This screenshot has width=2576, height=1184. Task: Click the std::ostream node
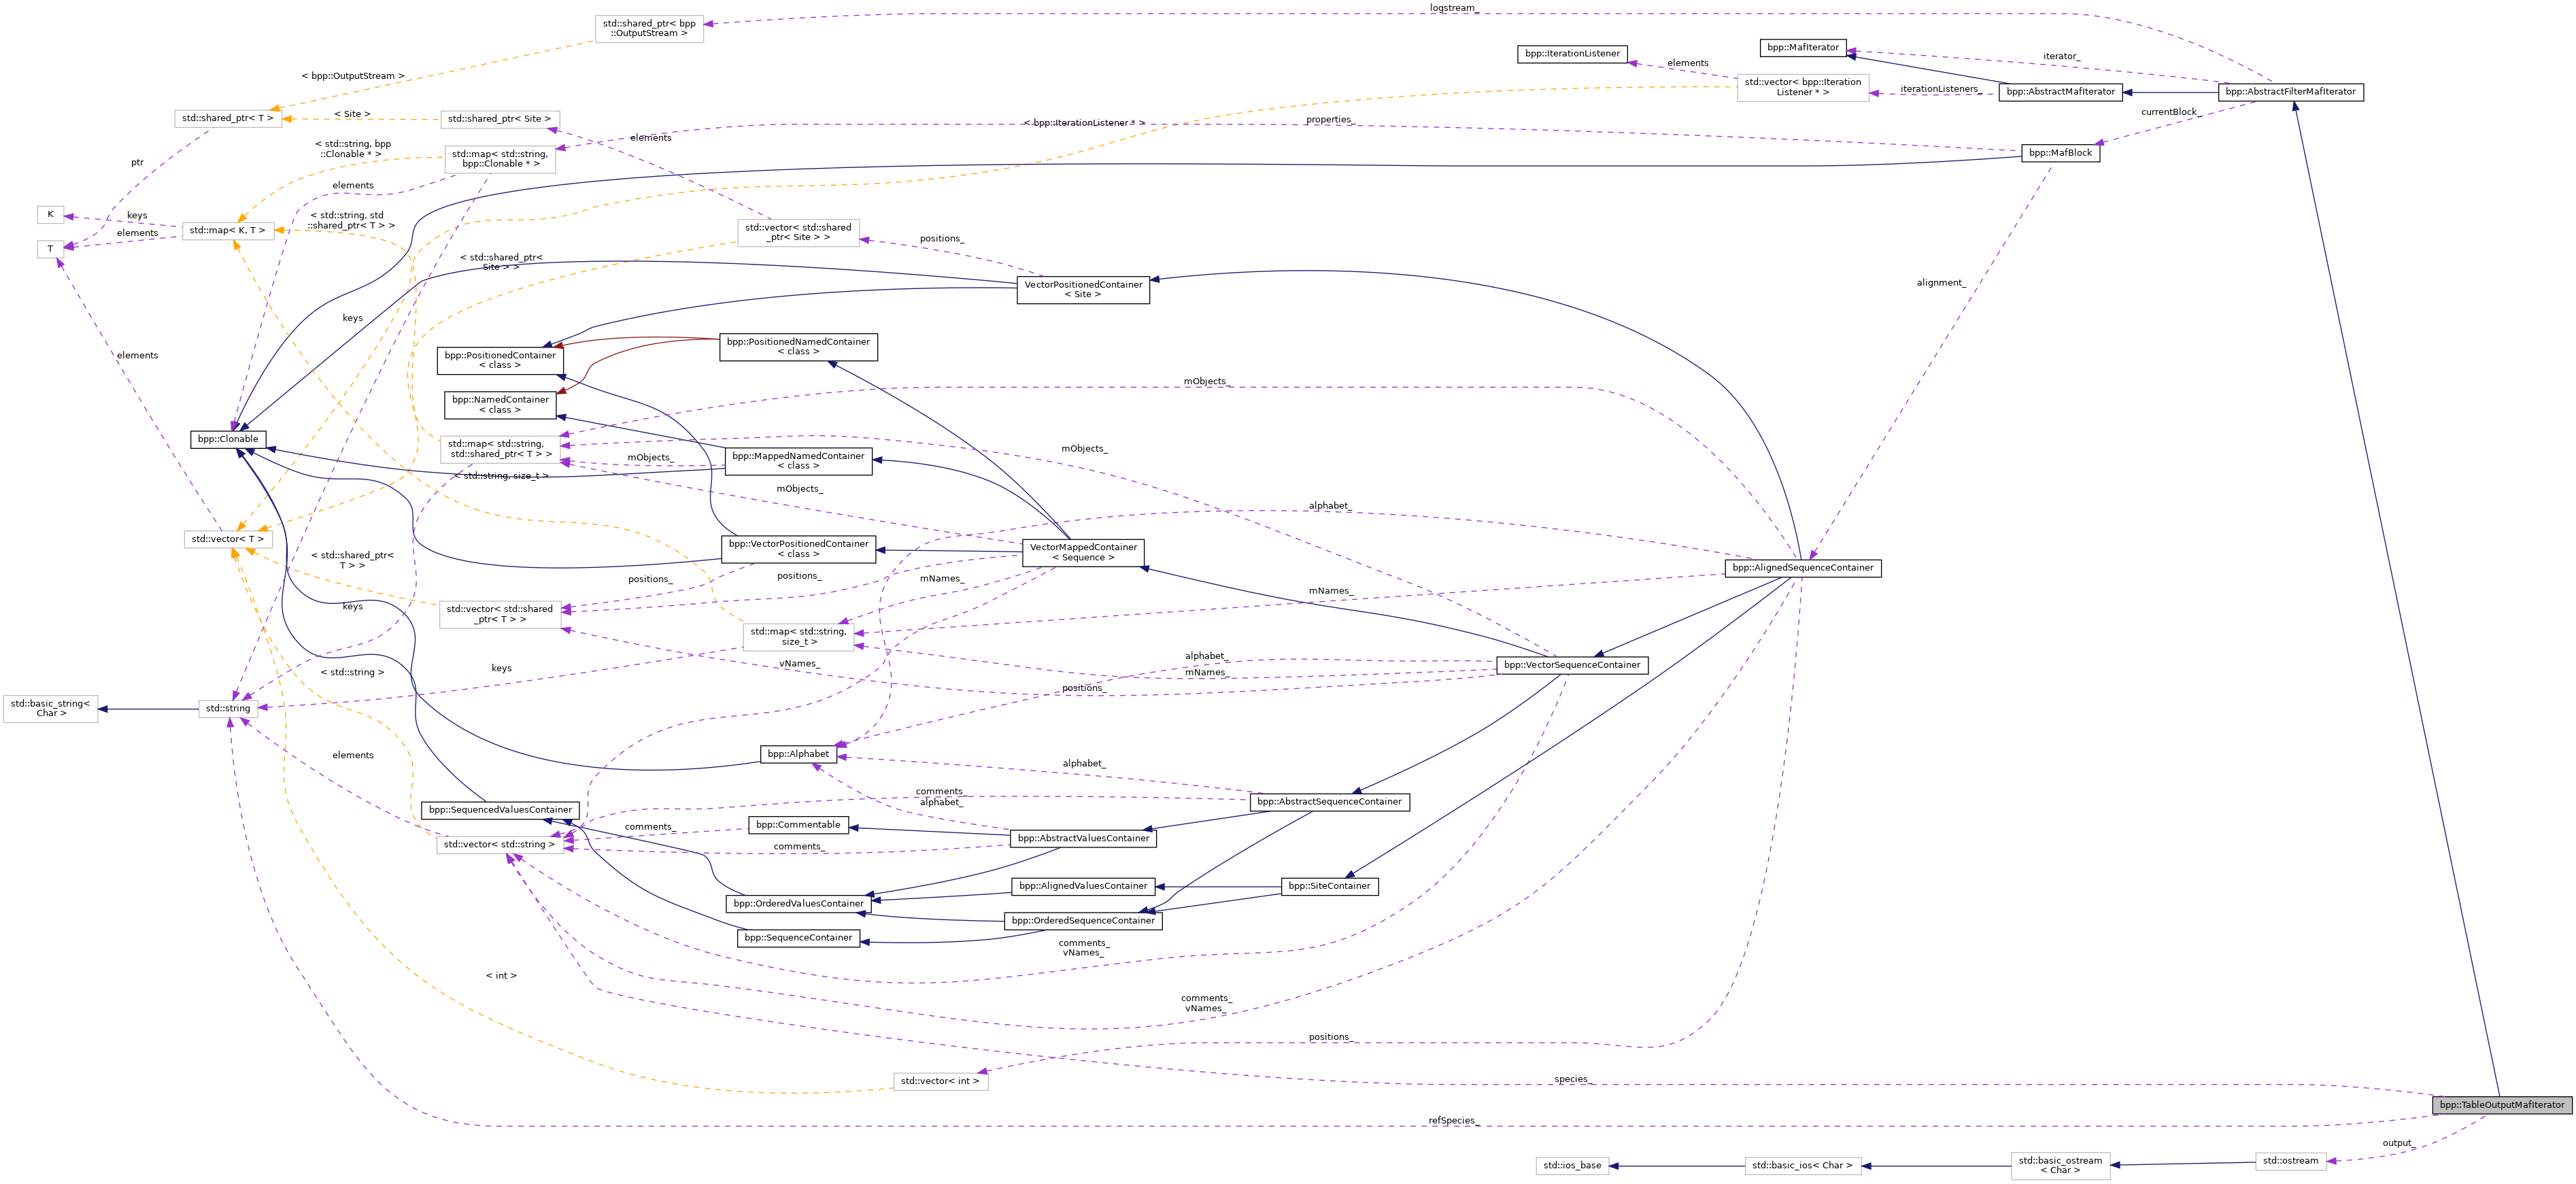coord(2290,1161)
